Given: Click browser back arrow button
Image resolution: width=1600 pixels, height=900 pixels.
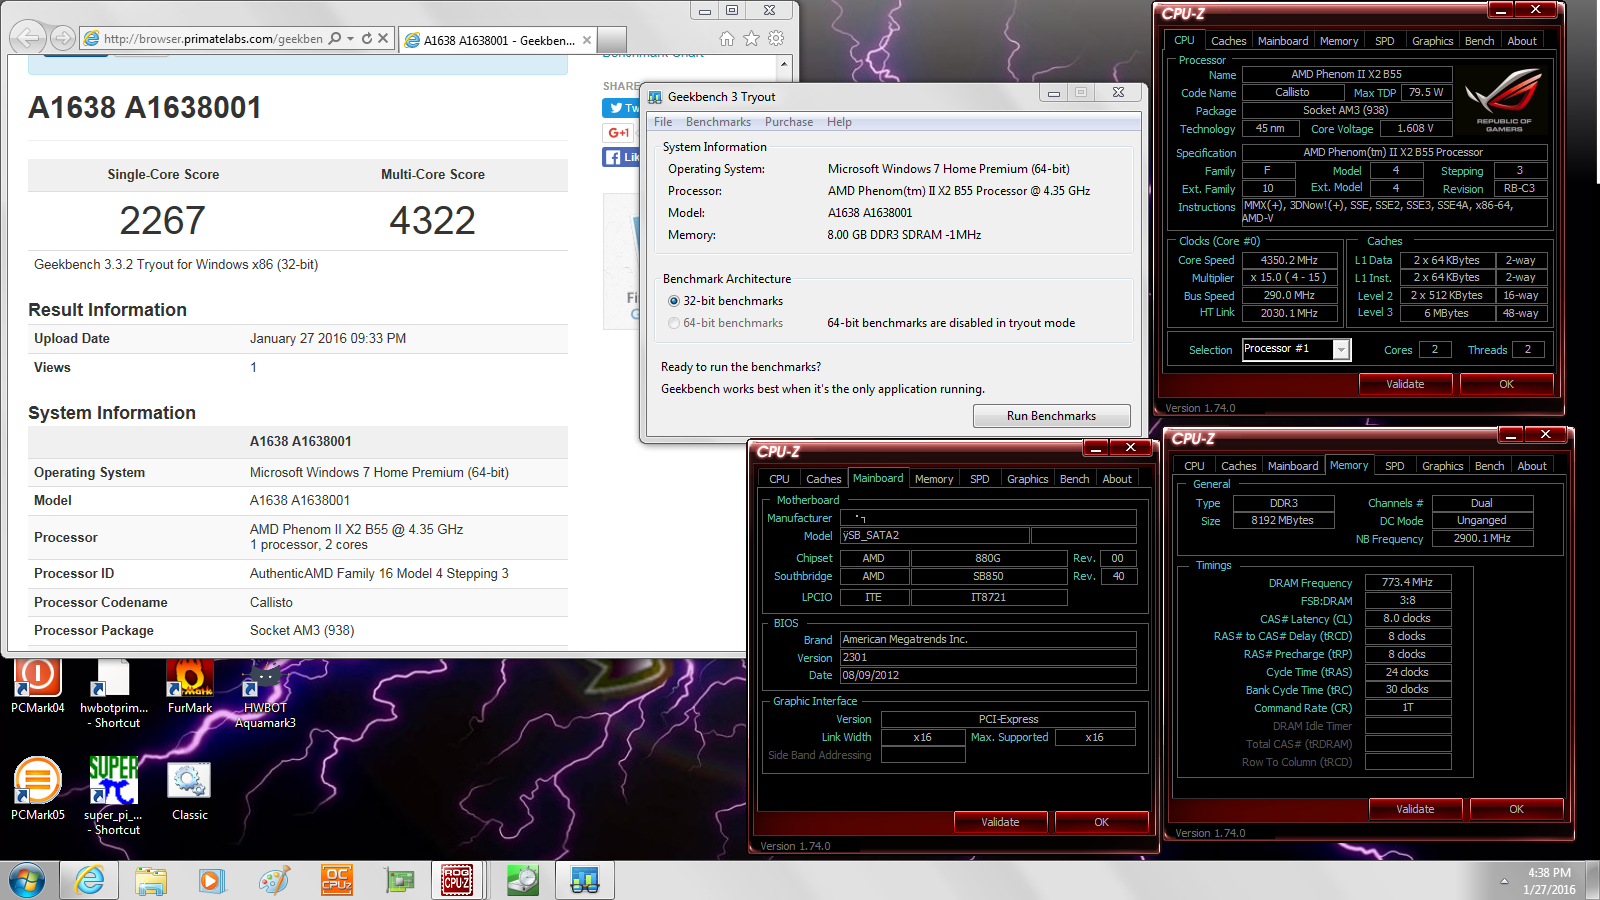Looking at the screenshot, I should pos(28,38).
